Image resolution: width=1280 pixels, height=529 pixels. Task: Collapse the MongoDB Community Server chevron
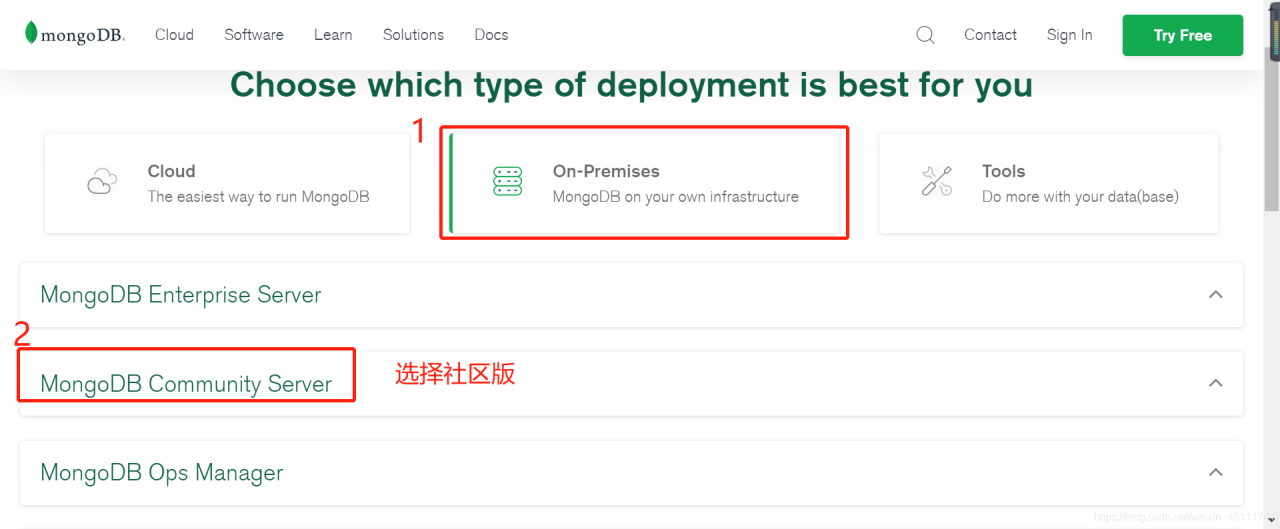pyautogui.click(x=1216, y=383)
